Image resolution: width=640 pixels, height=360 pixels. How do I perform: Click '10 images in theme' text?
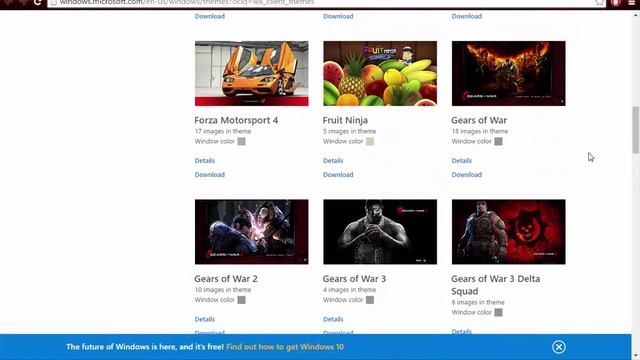click(222, 290)
